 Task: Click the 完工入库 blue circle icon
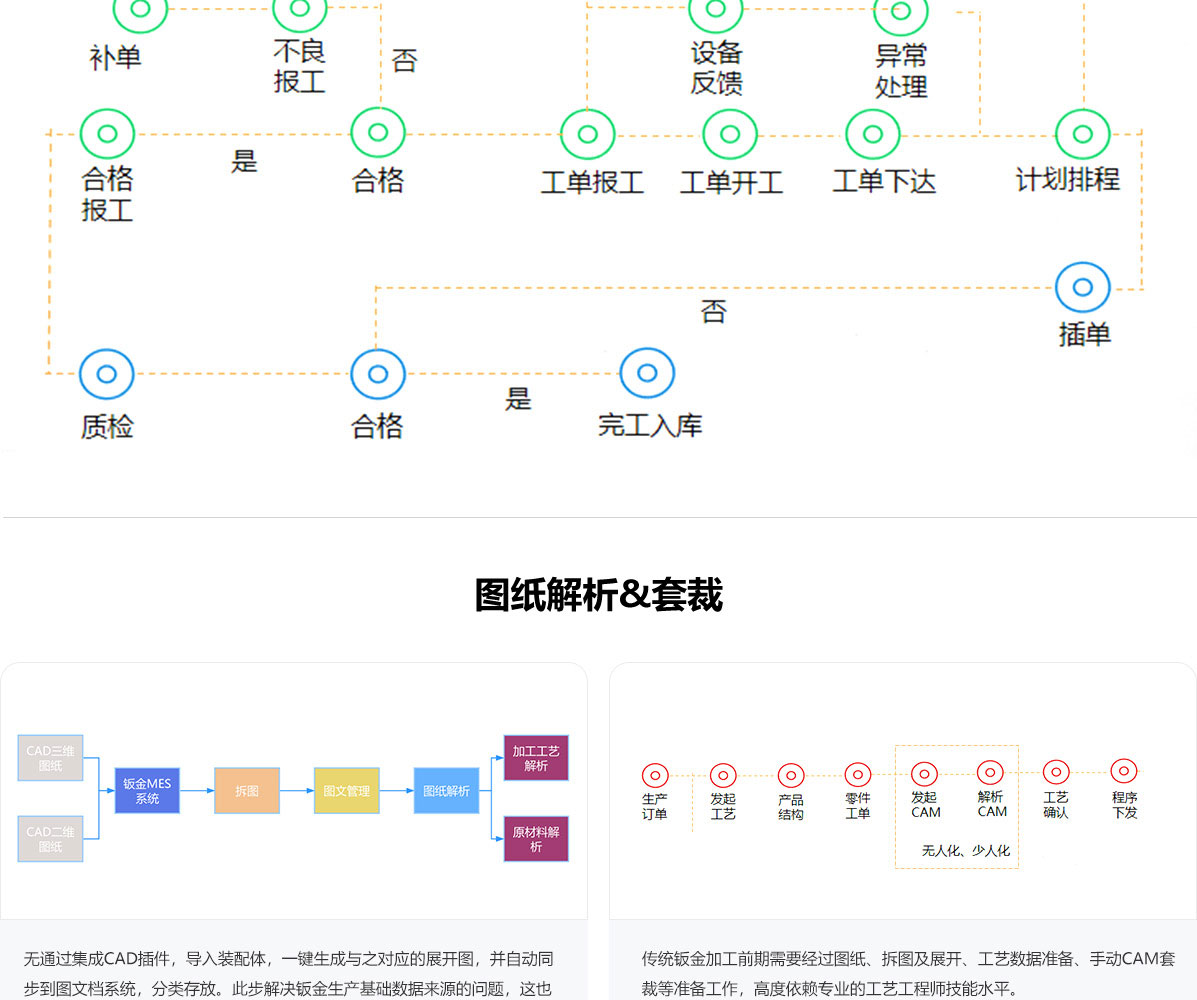[647, 374]
